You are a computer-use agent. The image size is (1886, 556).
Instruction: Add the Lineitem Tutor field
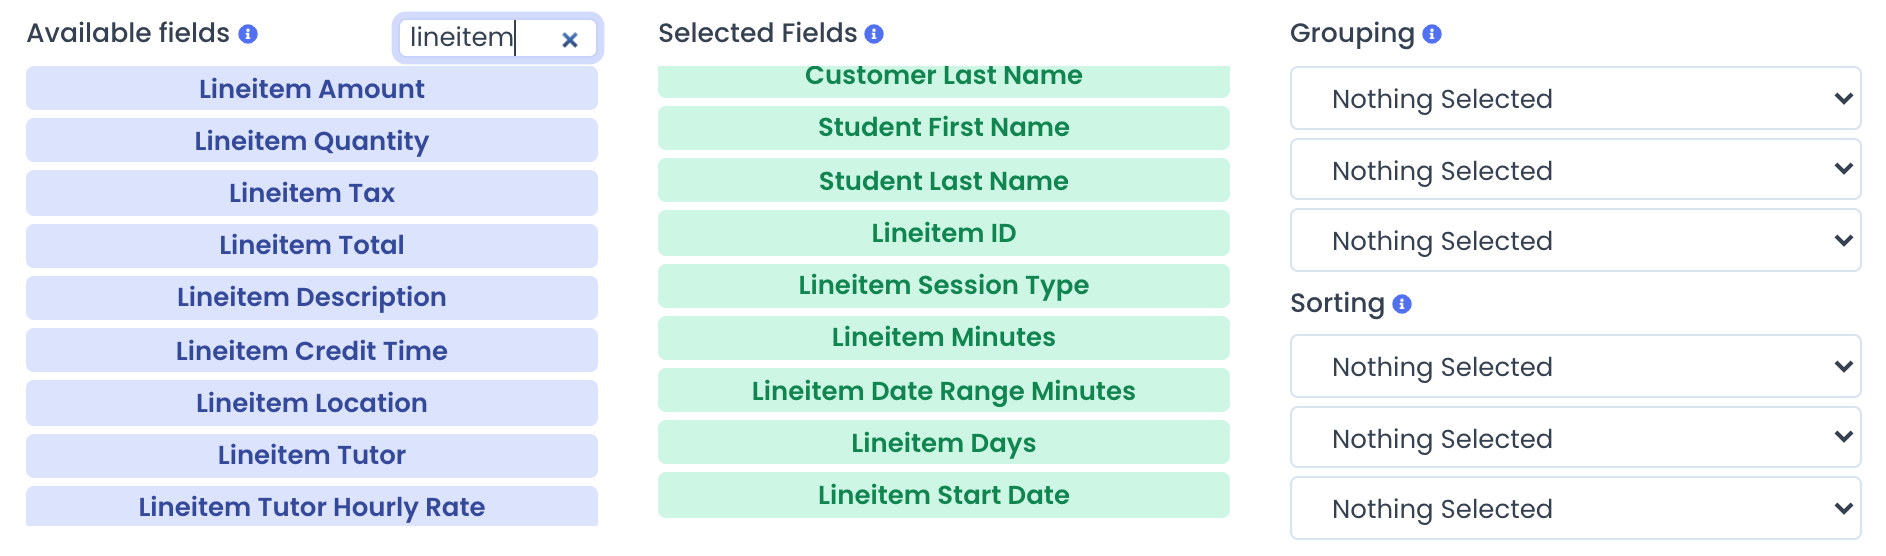pyautogui.click(x=312, y=455)
